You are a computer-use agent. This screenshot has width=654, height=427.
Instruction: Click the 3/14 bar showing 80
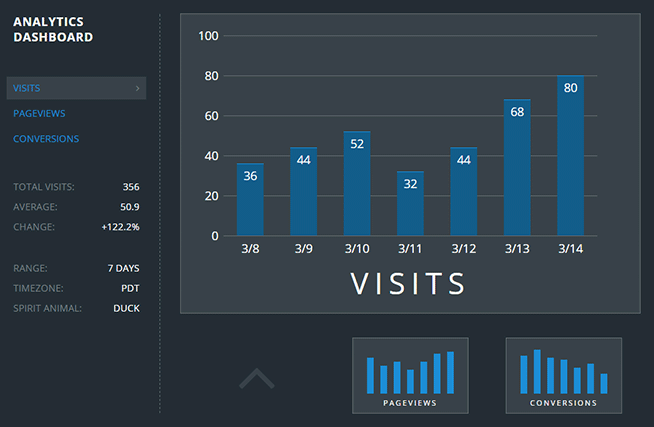[x=570, y=156]
